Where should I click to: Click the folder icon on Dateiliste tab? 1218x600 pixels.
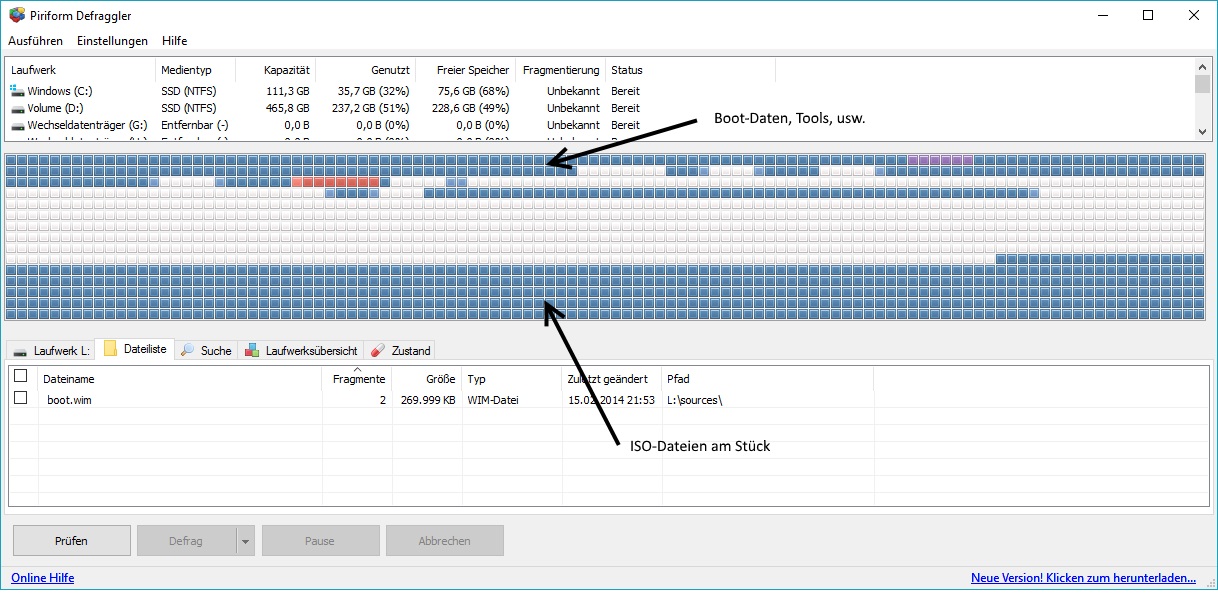(x=111, y=349)
